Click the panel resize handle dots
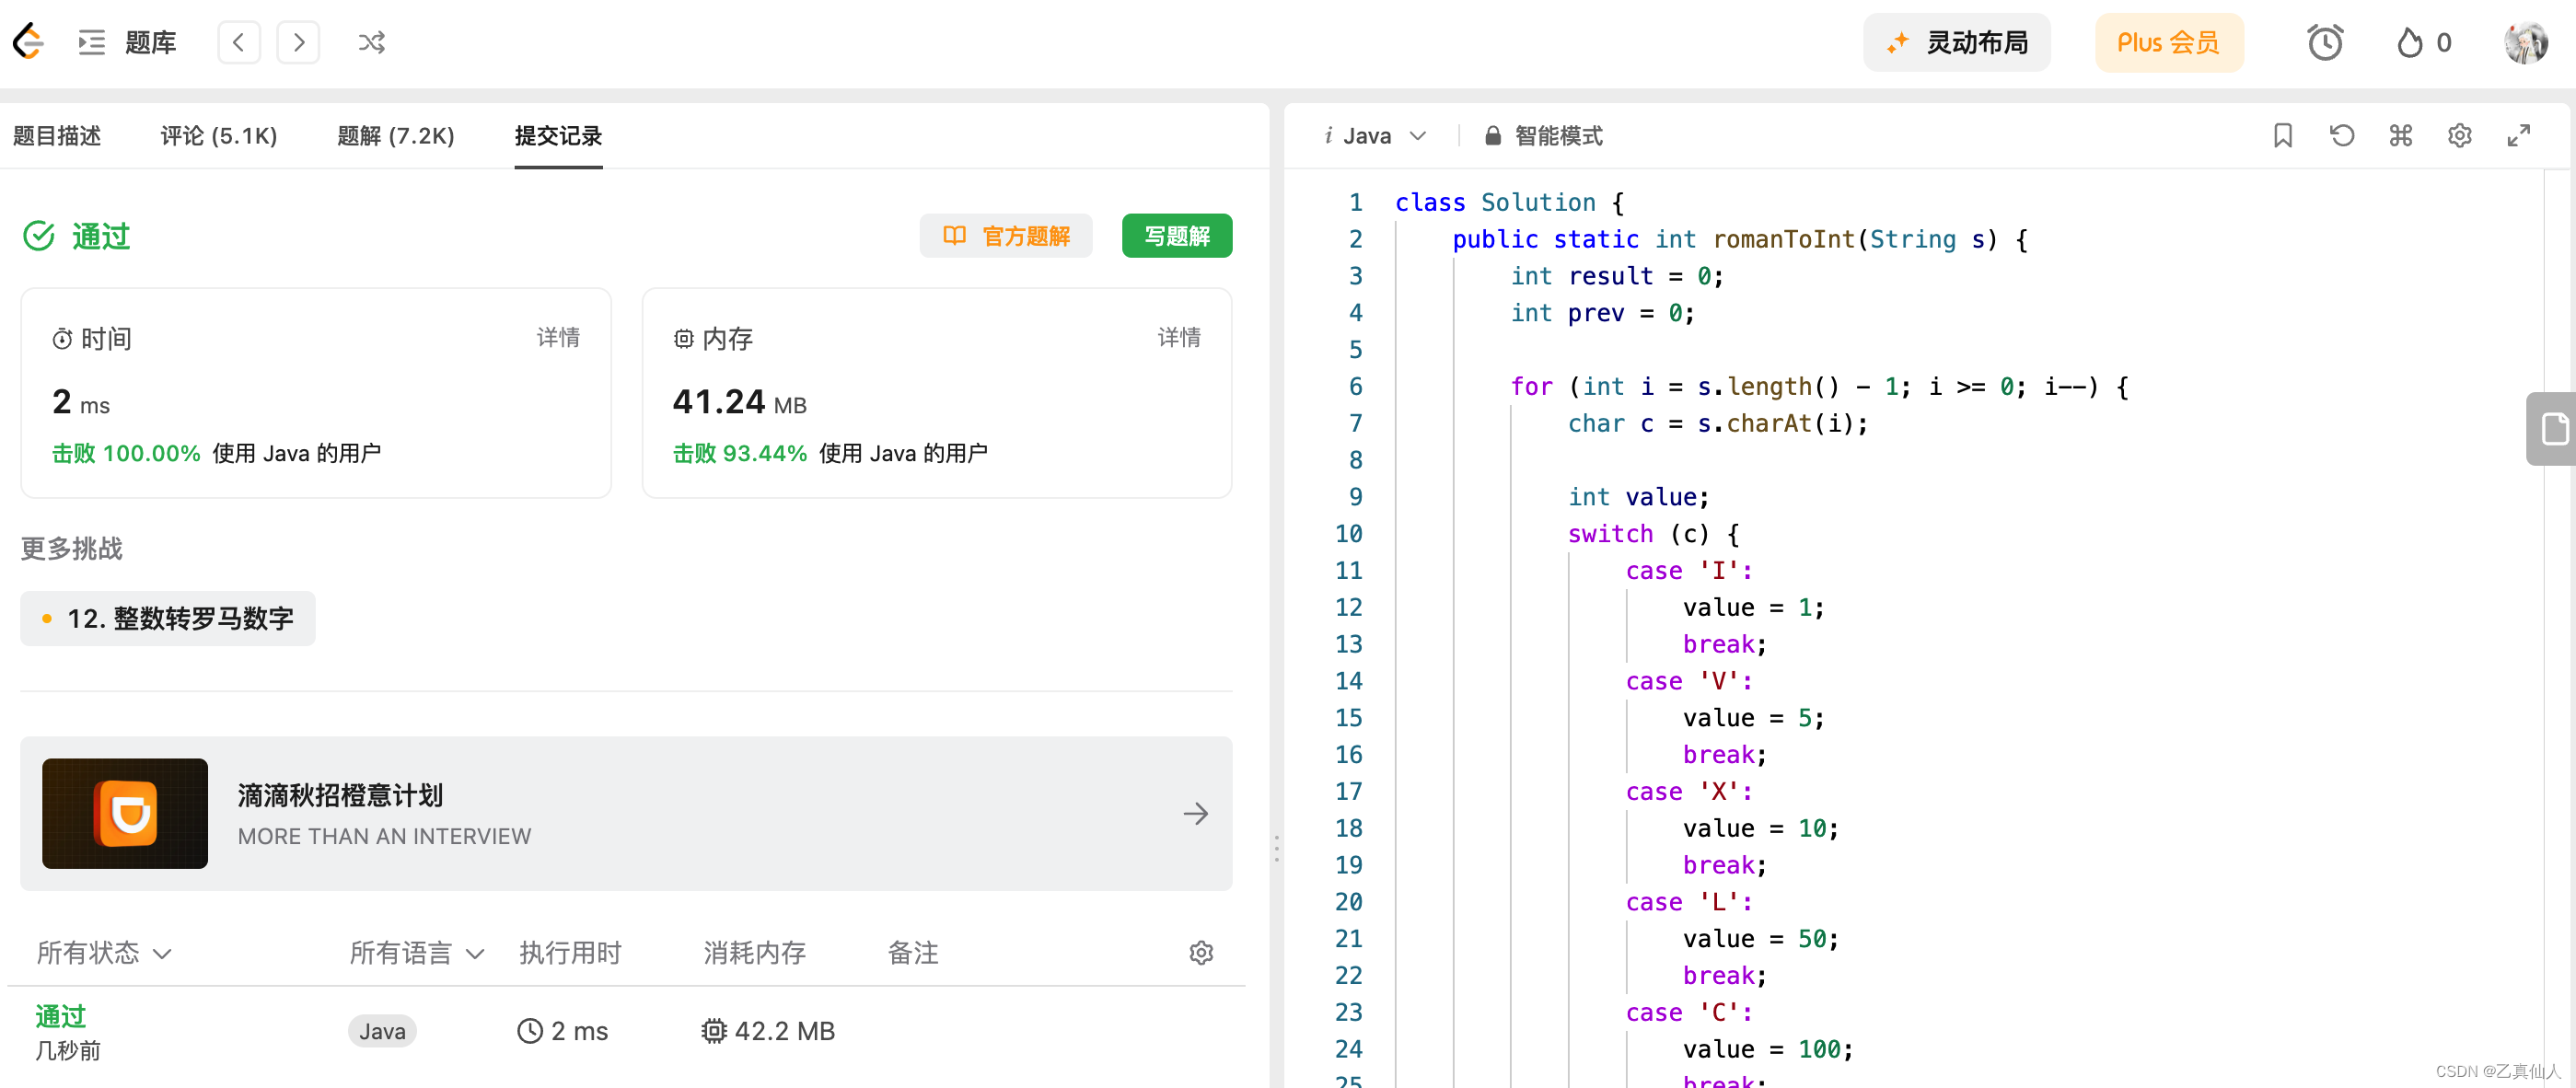This screenshot has width=2576, height=1088. click(x=1276, y=848)
